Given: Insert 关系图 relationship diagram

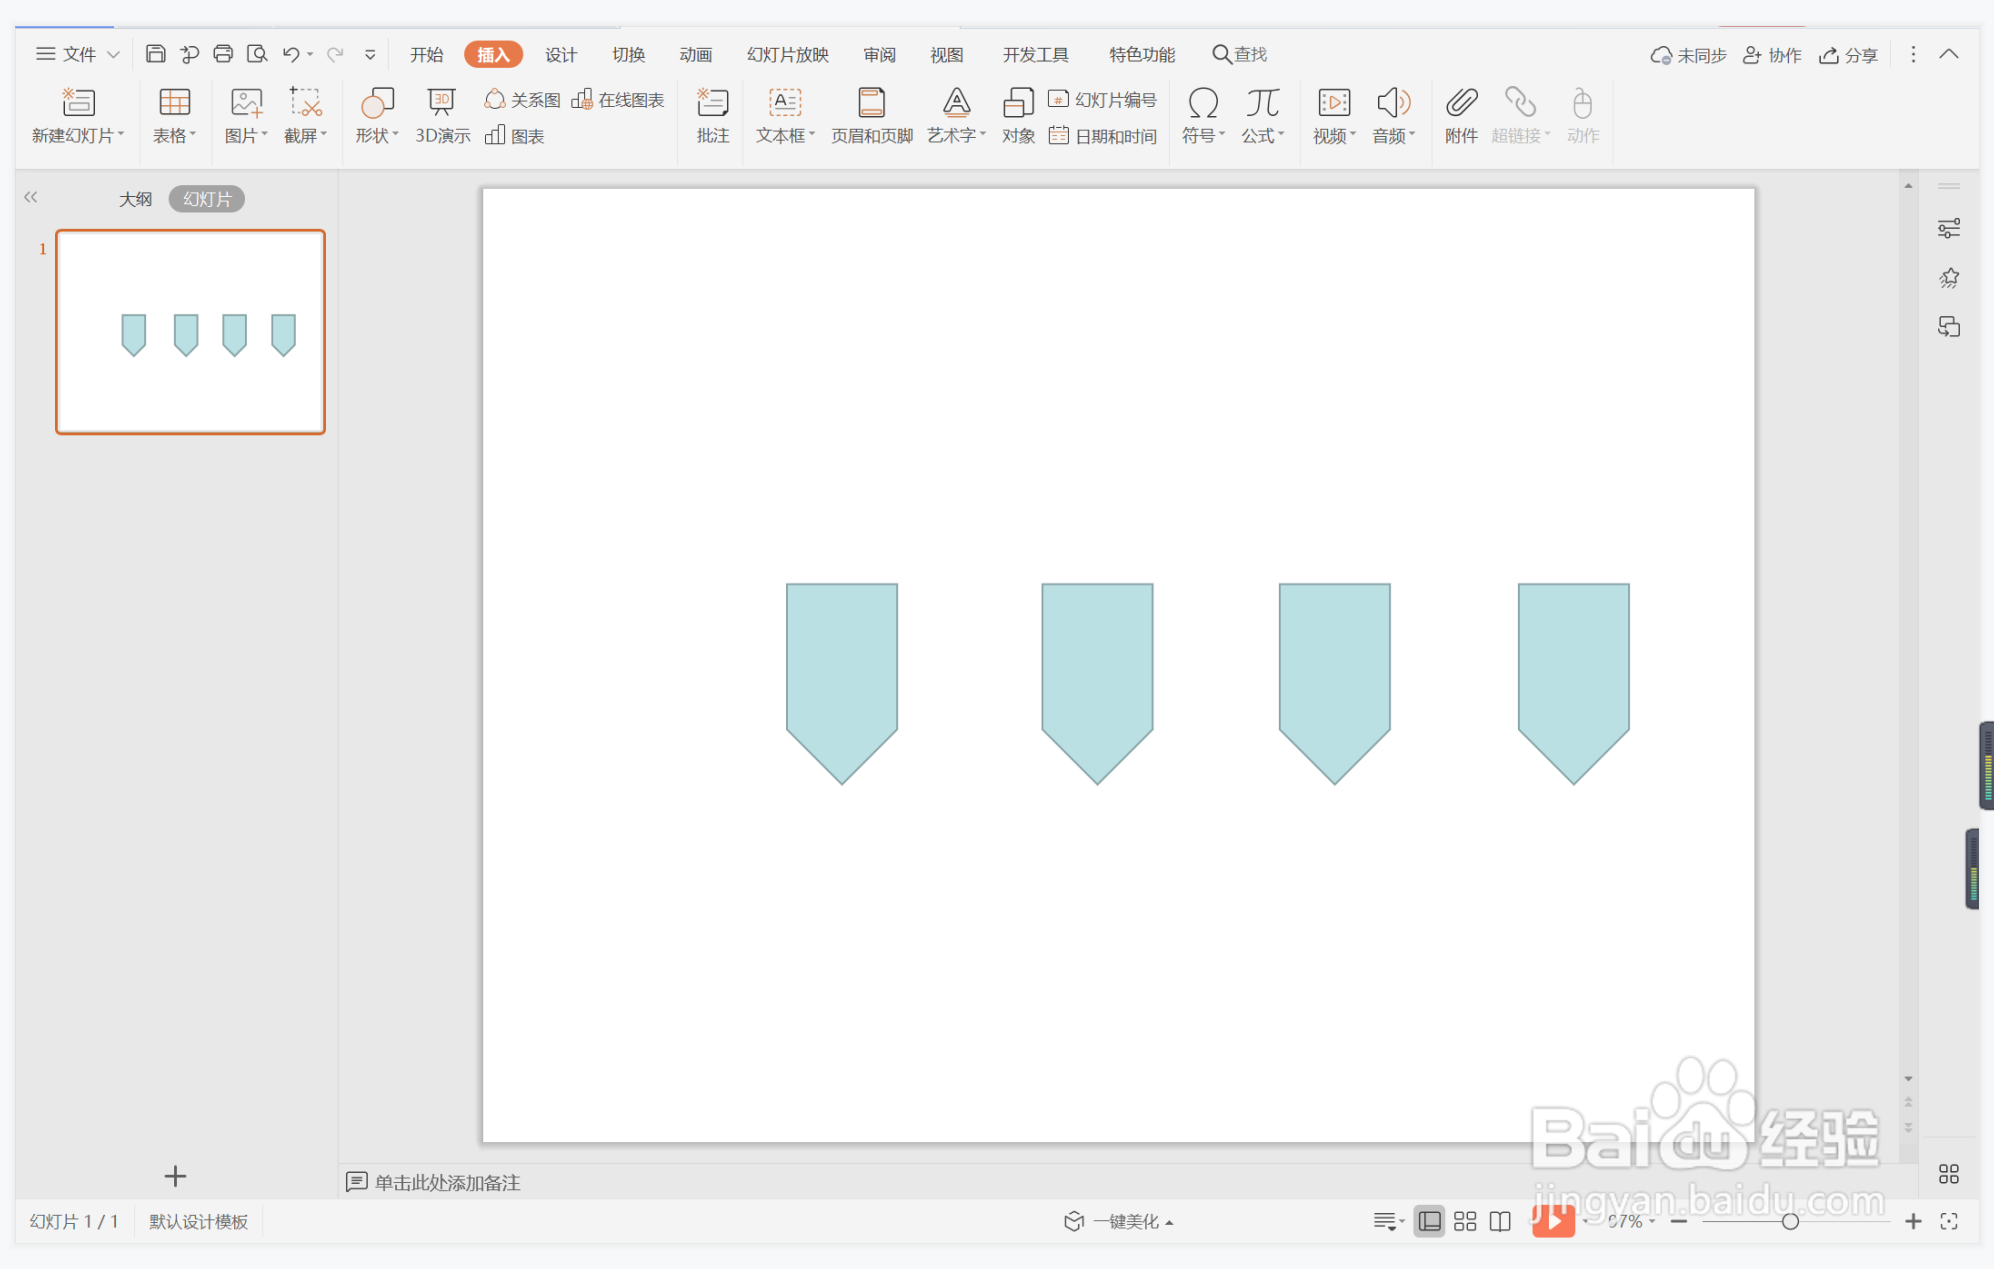Looking at the screenshot, I should 522,100.
